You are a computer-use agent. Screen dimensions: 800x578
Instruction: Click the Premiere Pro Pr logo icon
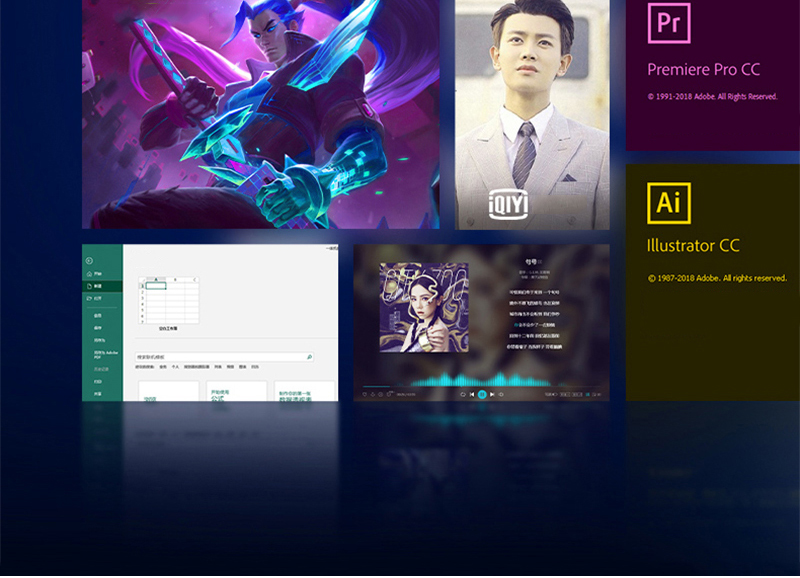pyautogui.click(x=669, y=22)
